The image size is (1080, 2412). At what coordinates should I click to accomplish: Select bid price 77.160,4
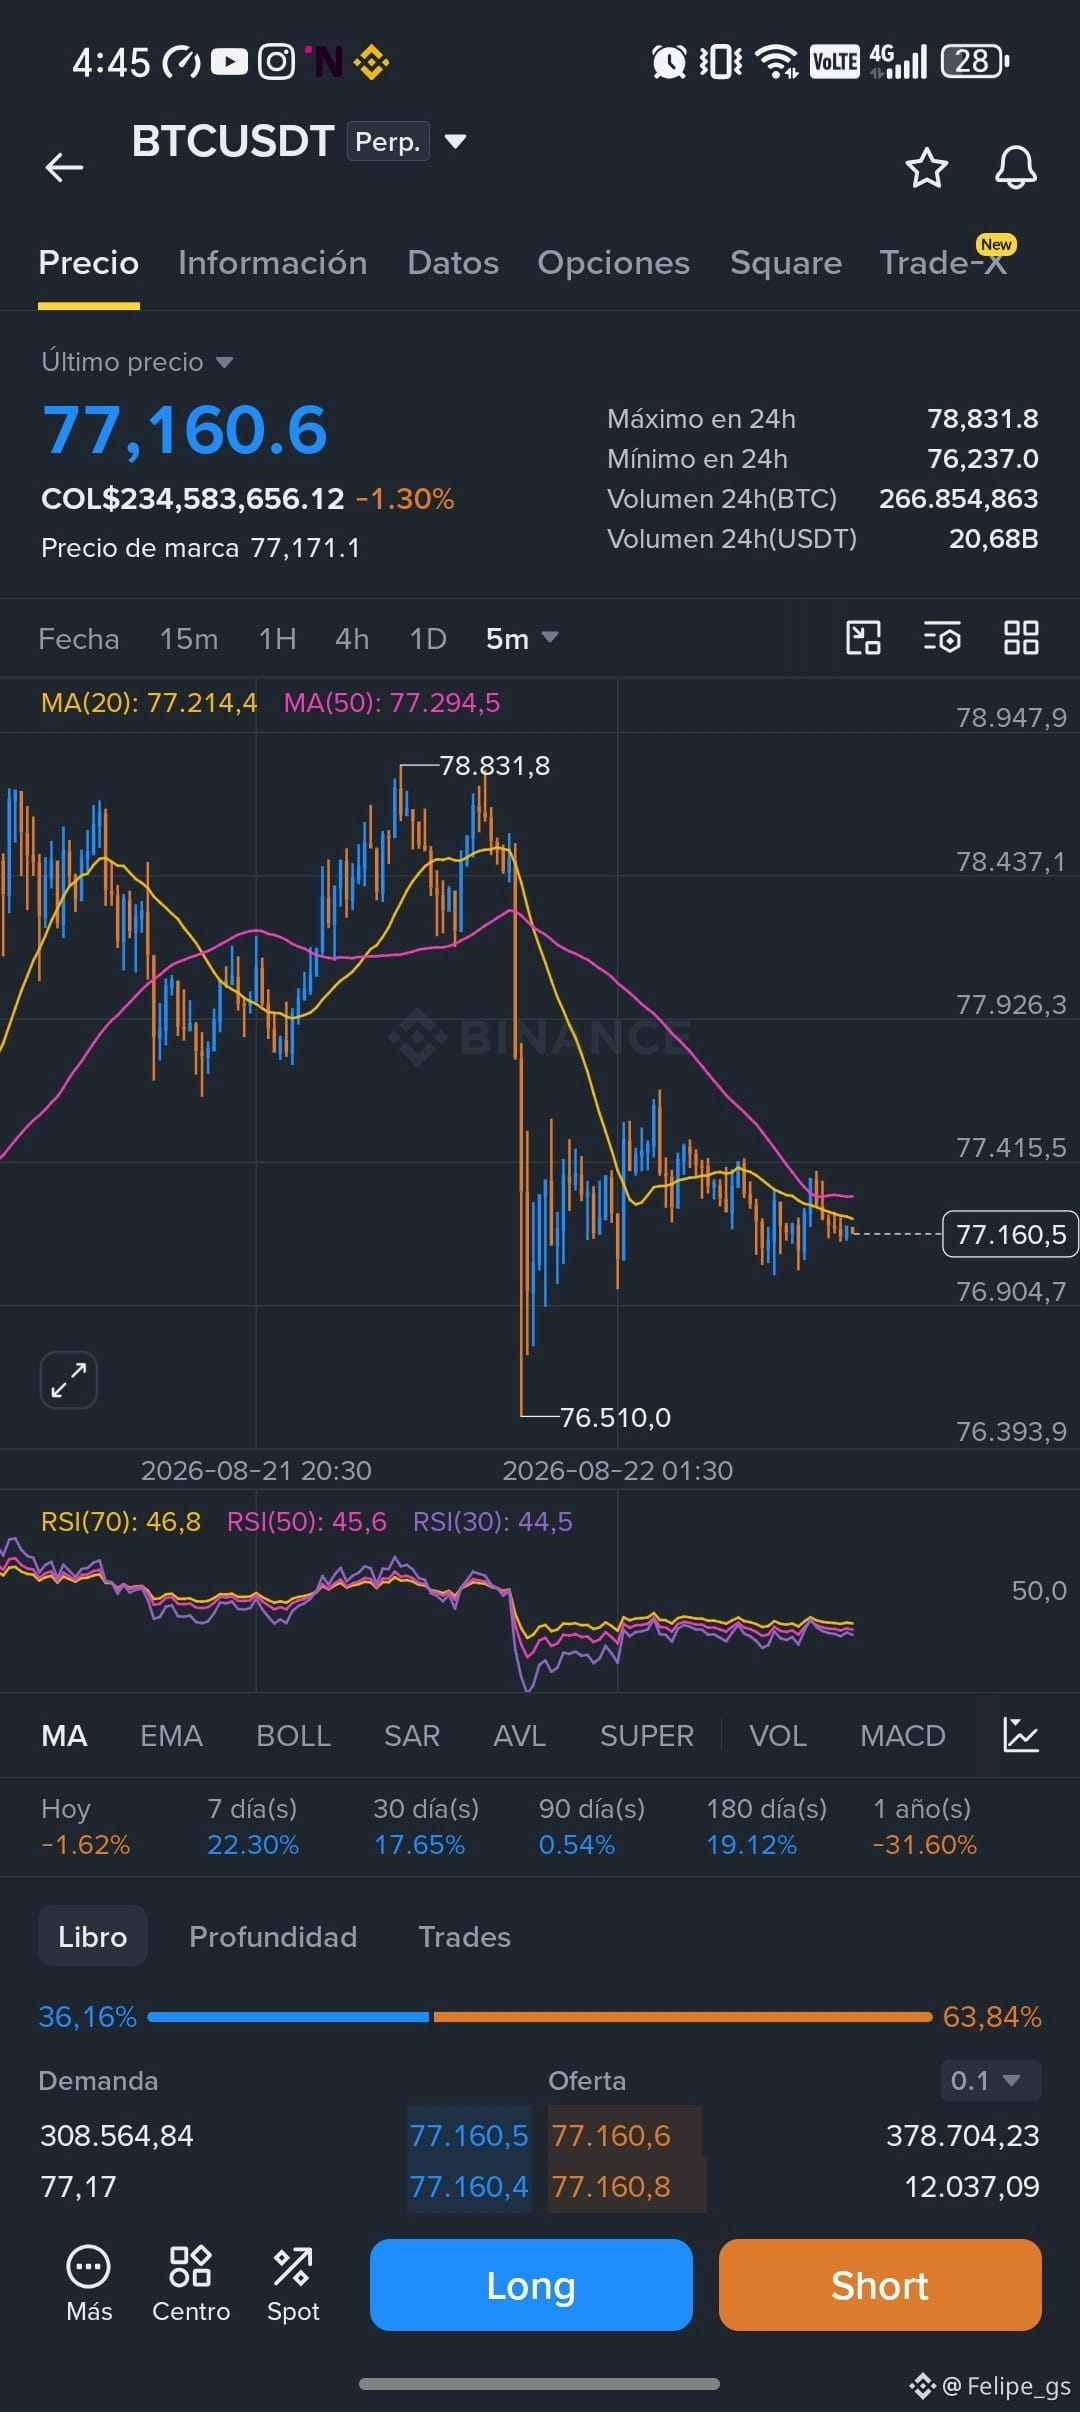click(469, 2186)
